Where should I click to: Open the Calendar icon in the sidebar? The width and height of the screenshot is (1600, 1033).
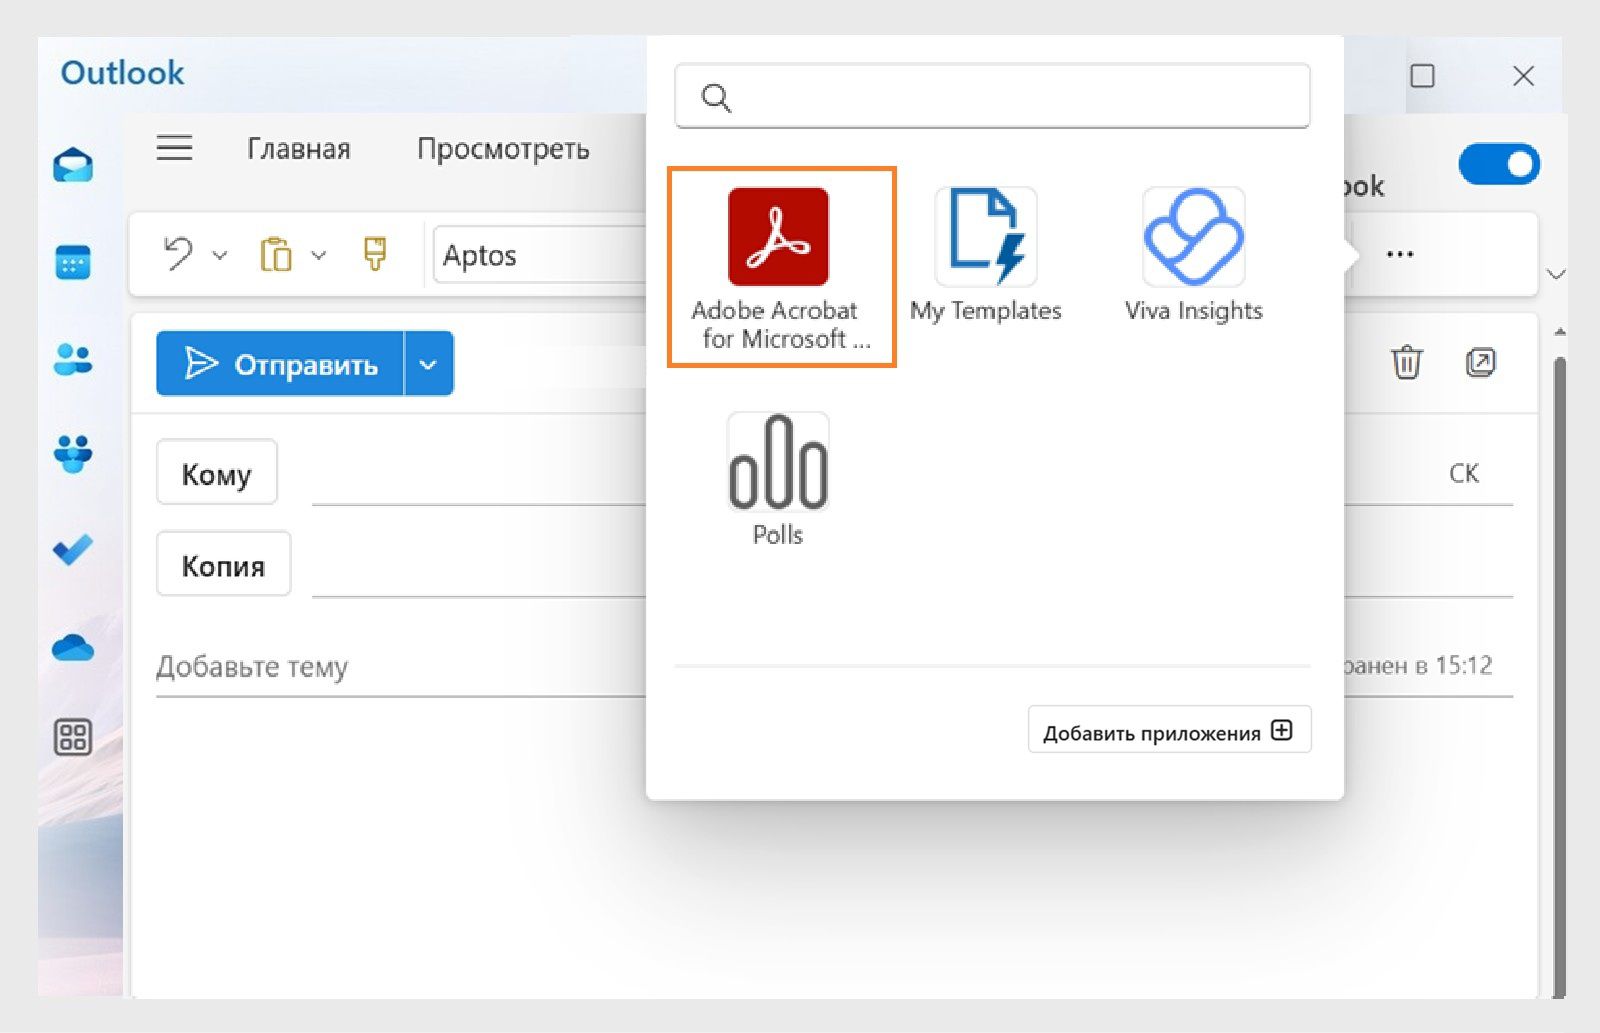point(75,263)
